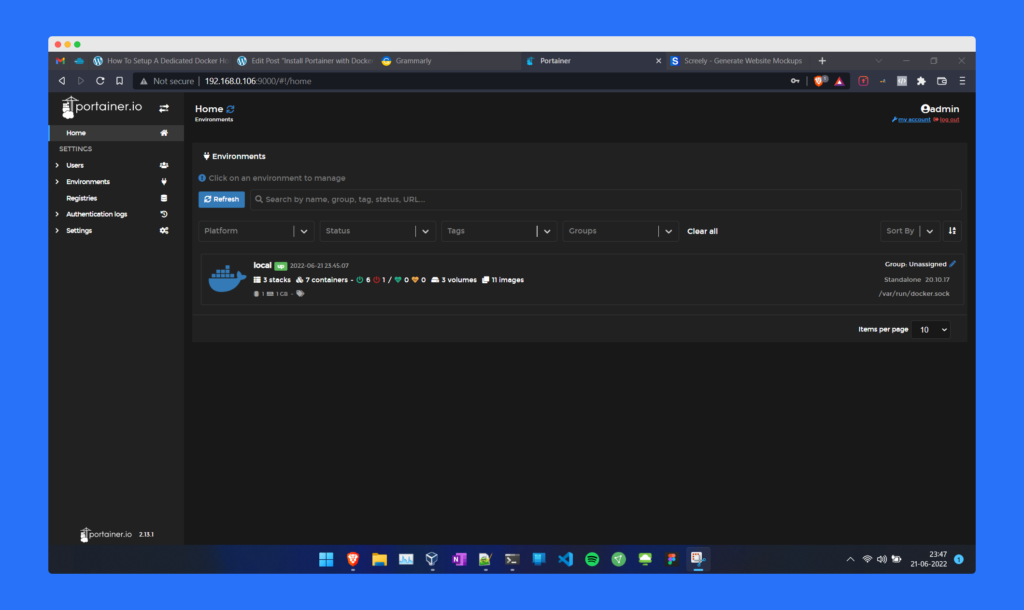Open the Status filter dropdown
This screenshot has width=1024, height=610.
coord(377,231)
